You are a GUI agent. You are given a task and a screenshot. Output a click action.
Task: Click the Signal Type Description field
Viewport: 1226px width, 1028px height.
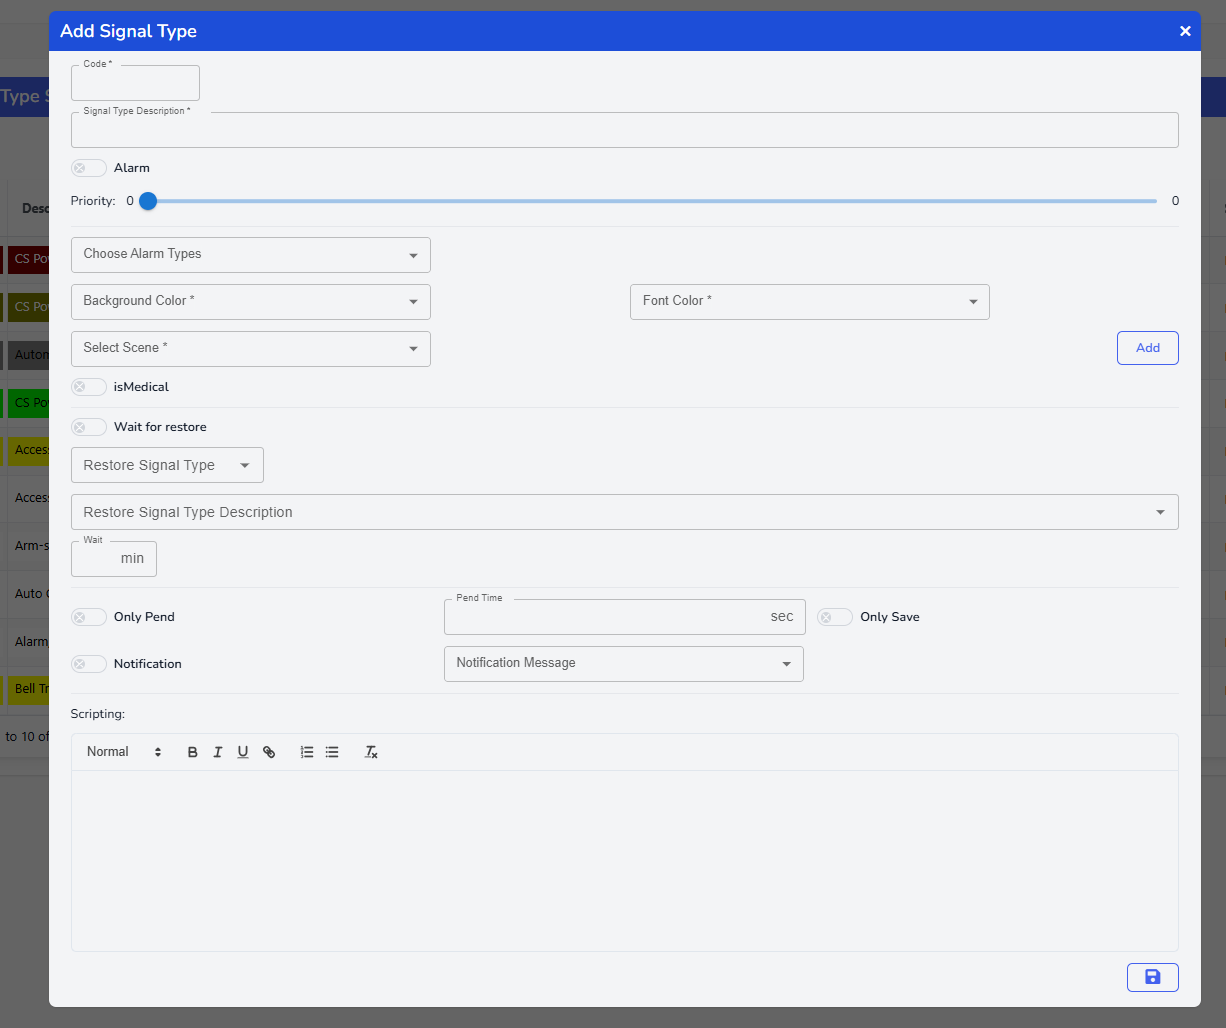coord(624,131)
